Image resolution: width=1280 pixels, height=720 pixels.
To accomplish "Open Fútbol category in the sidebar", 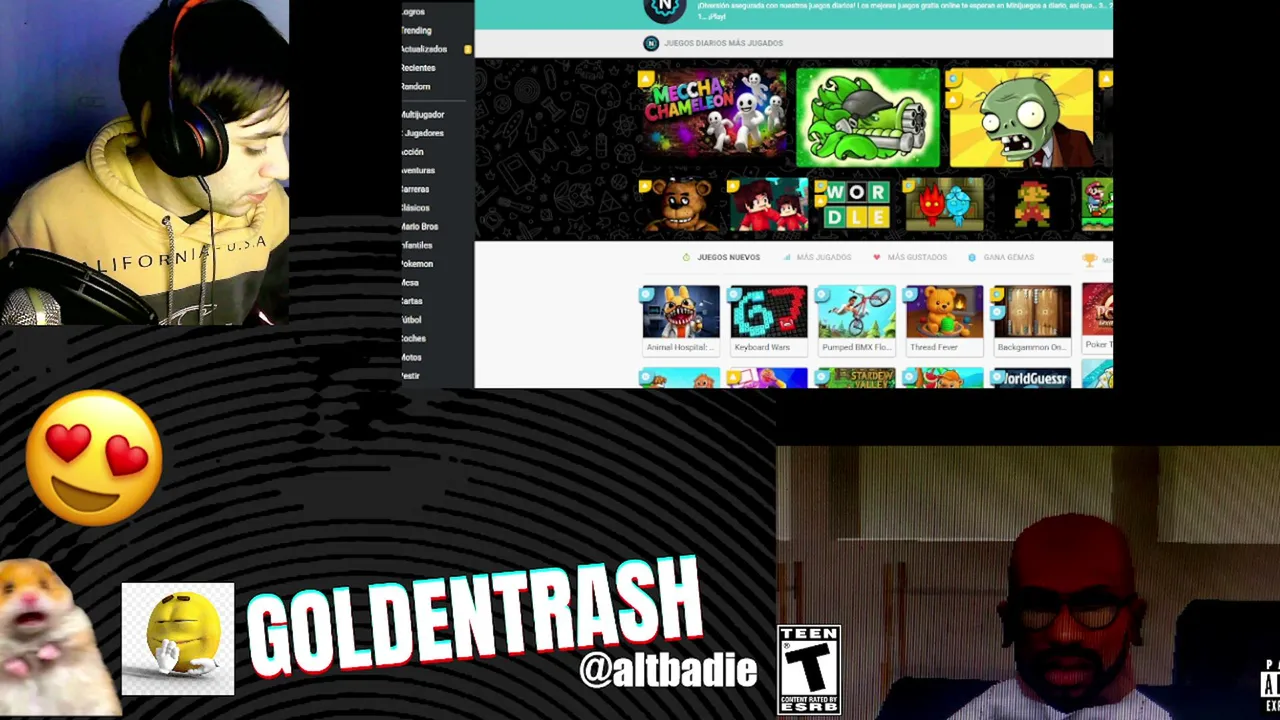I will pyautogui.click(x=411, y=320).
